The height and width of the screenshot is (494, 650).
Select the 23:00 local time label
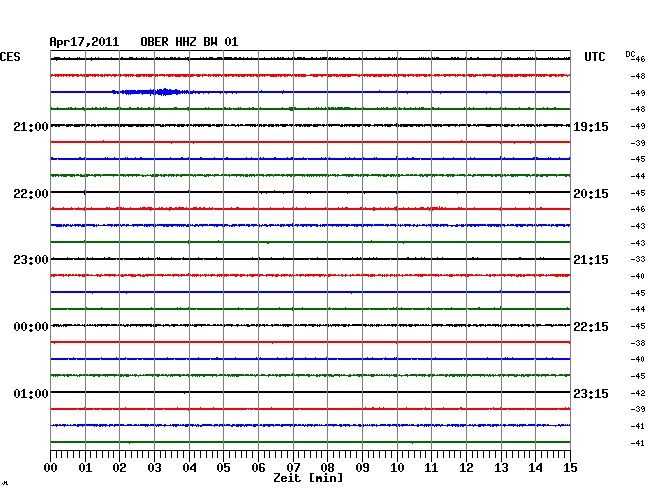31,260
